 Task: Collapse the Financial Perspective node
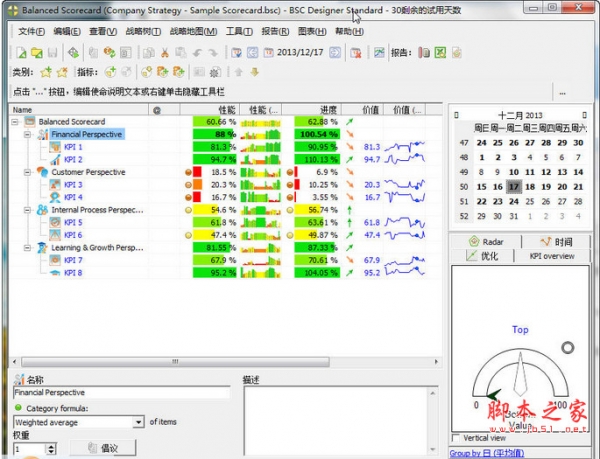click(x=27, y=135)
